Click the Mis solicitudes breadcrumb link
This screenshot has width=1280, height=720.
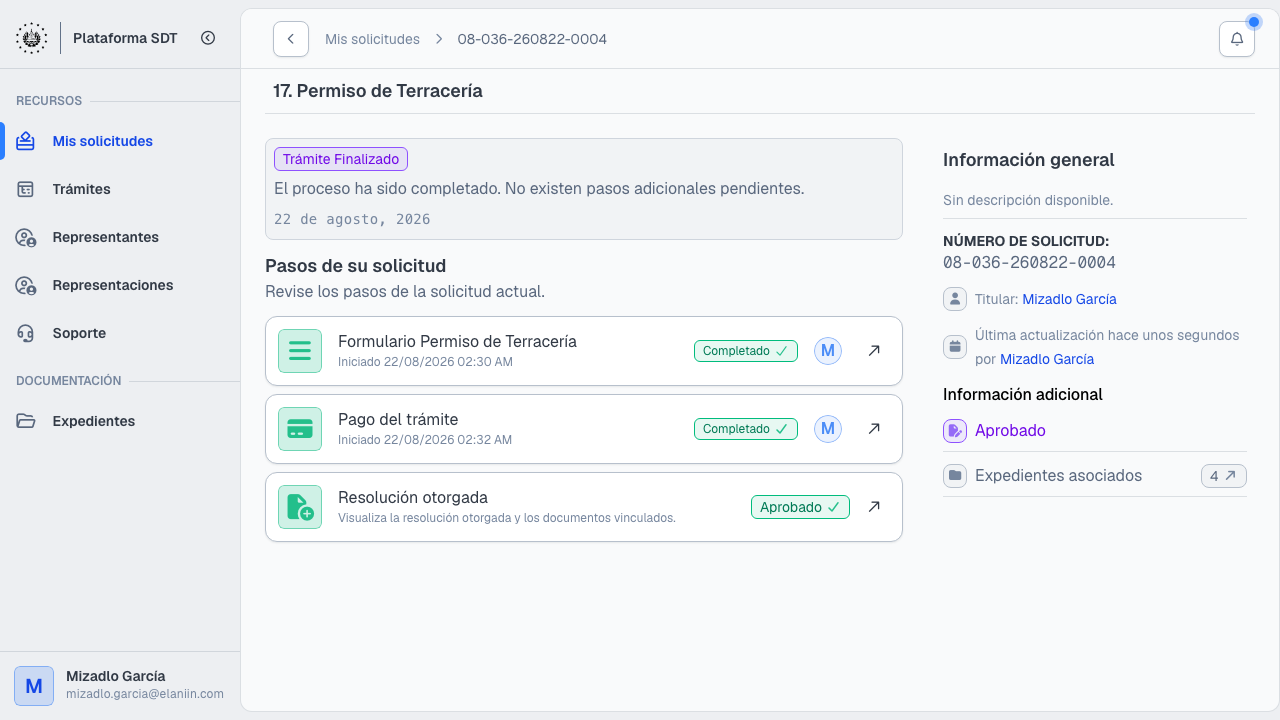(x=372, y=39)
